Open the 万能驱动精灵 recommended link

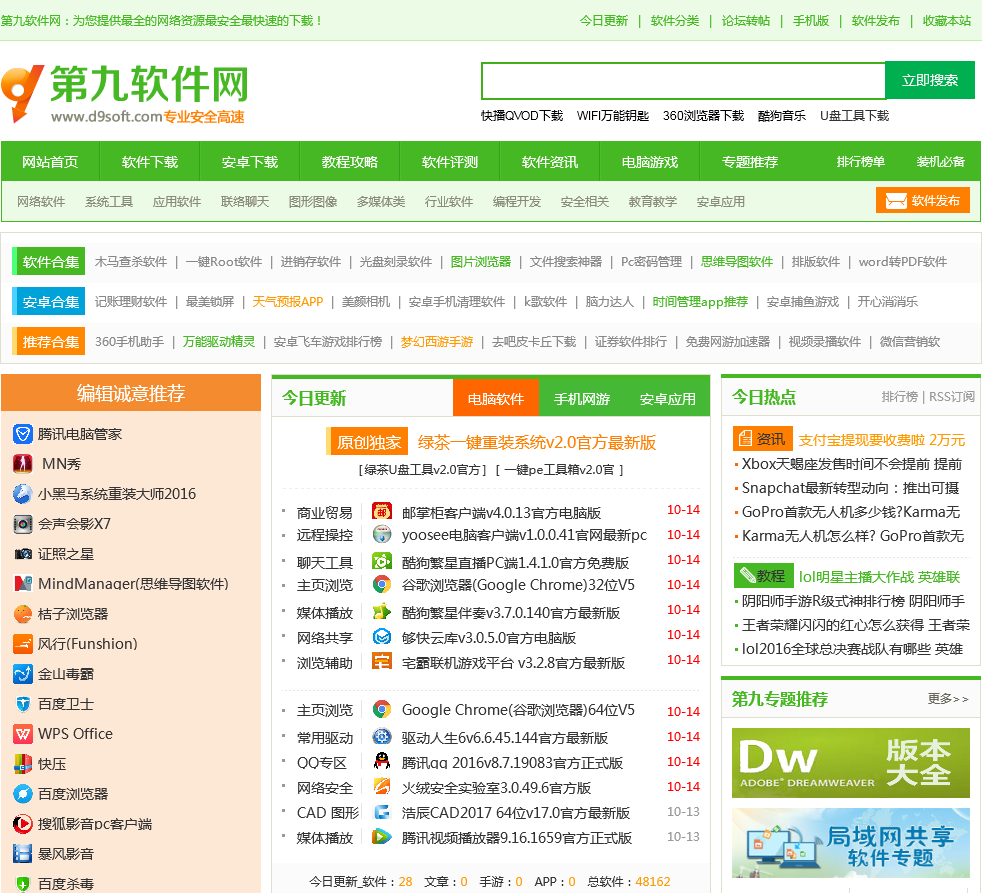(x=219, y=342)
